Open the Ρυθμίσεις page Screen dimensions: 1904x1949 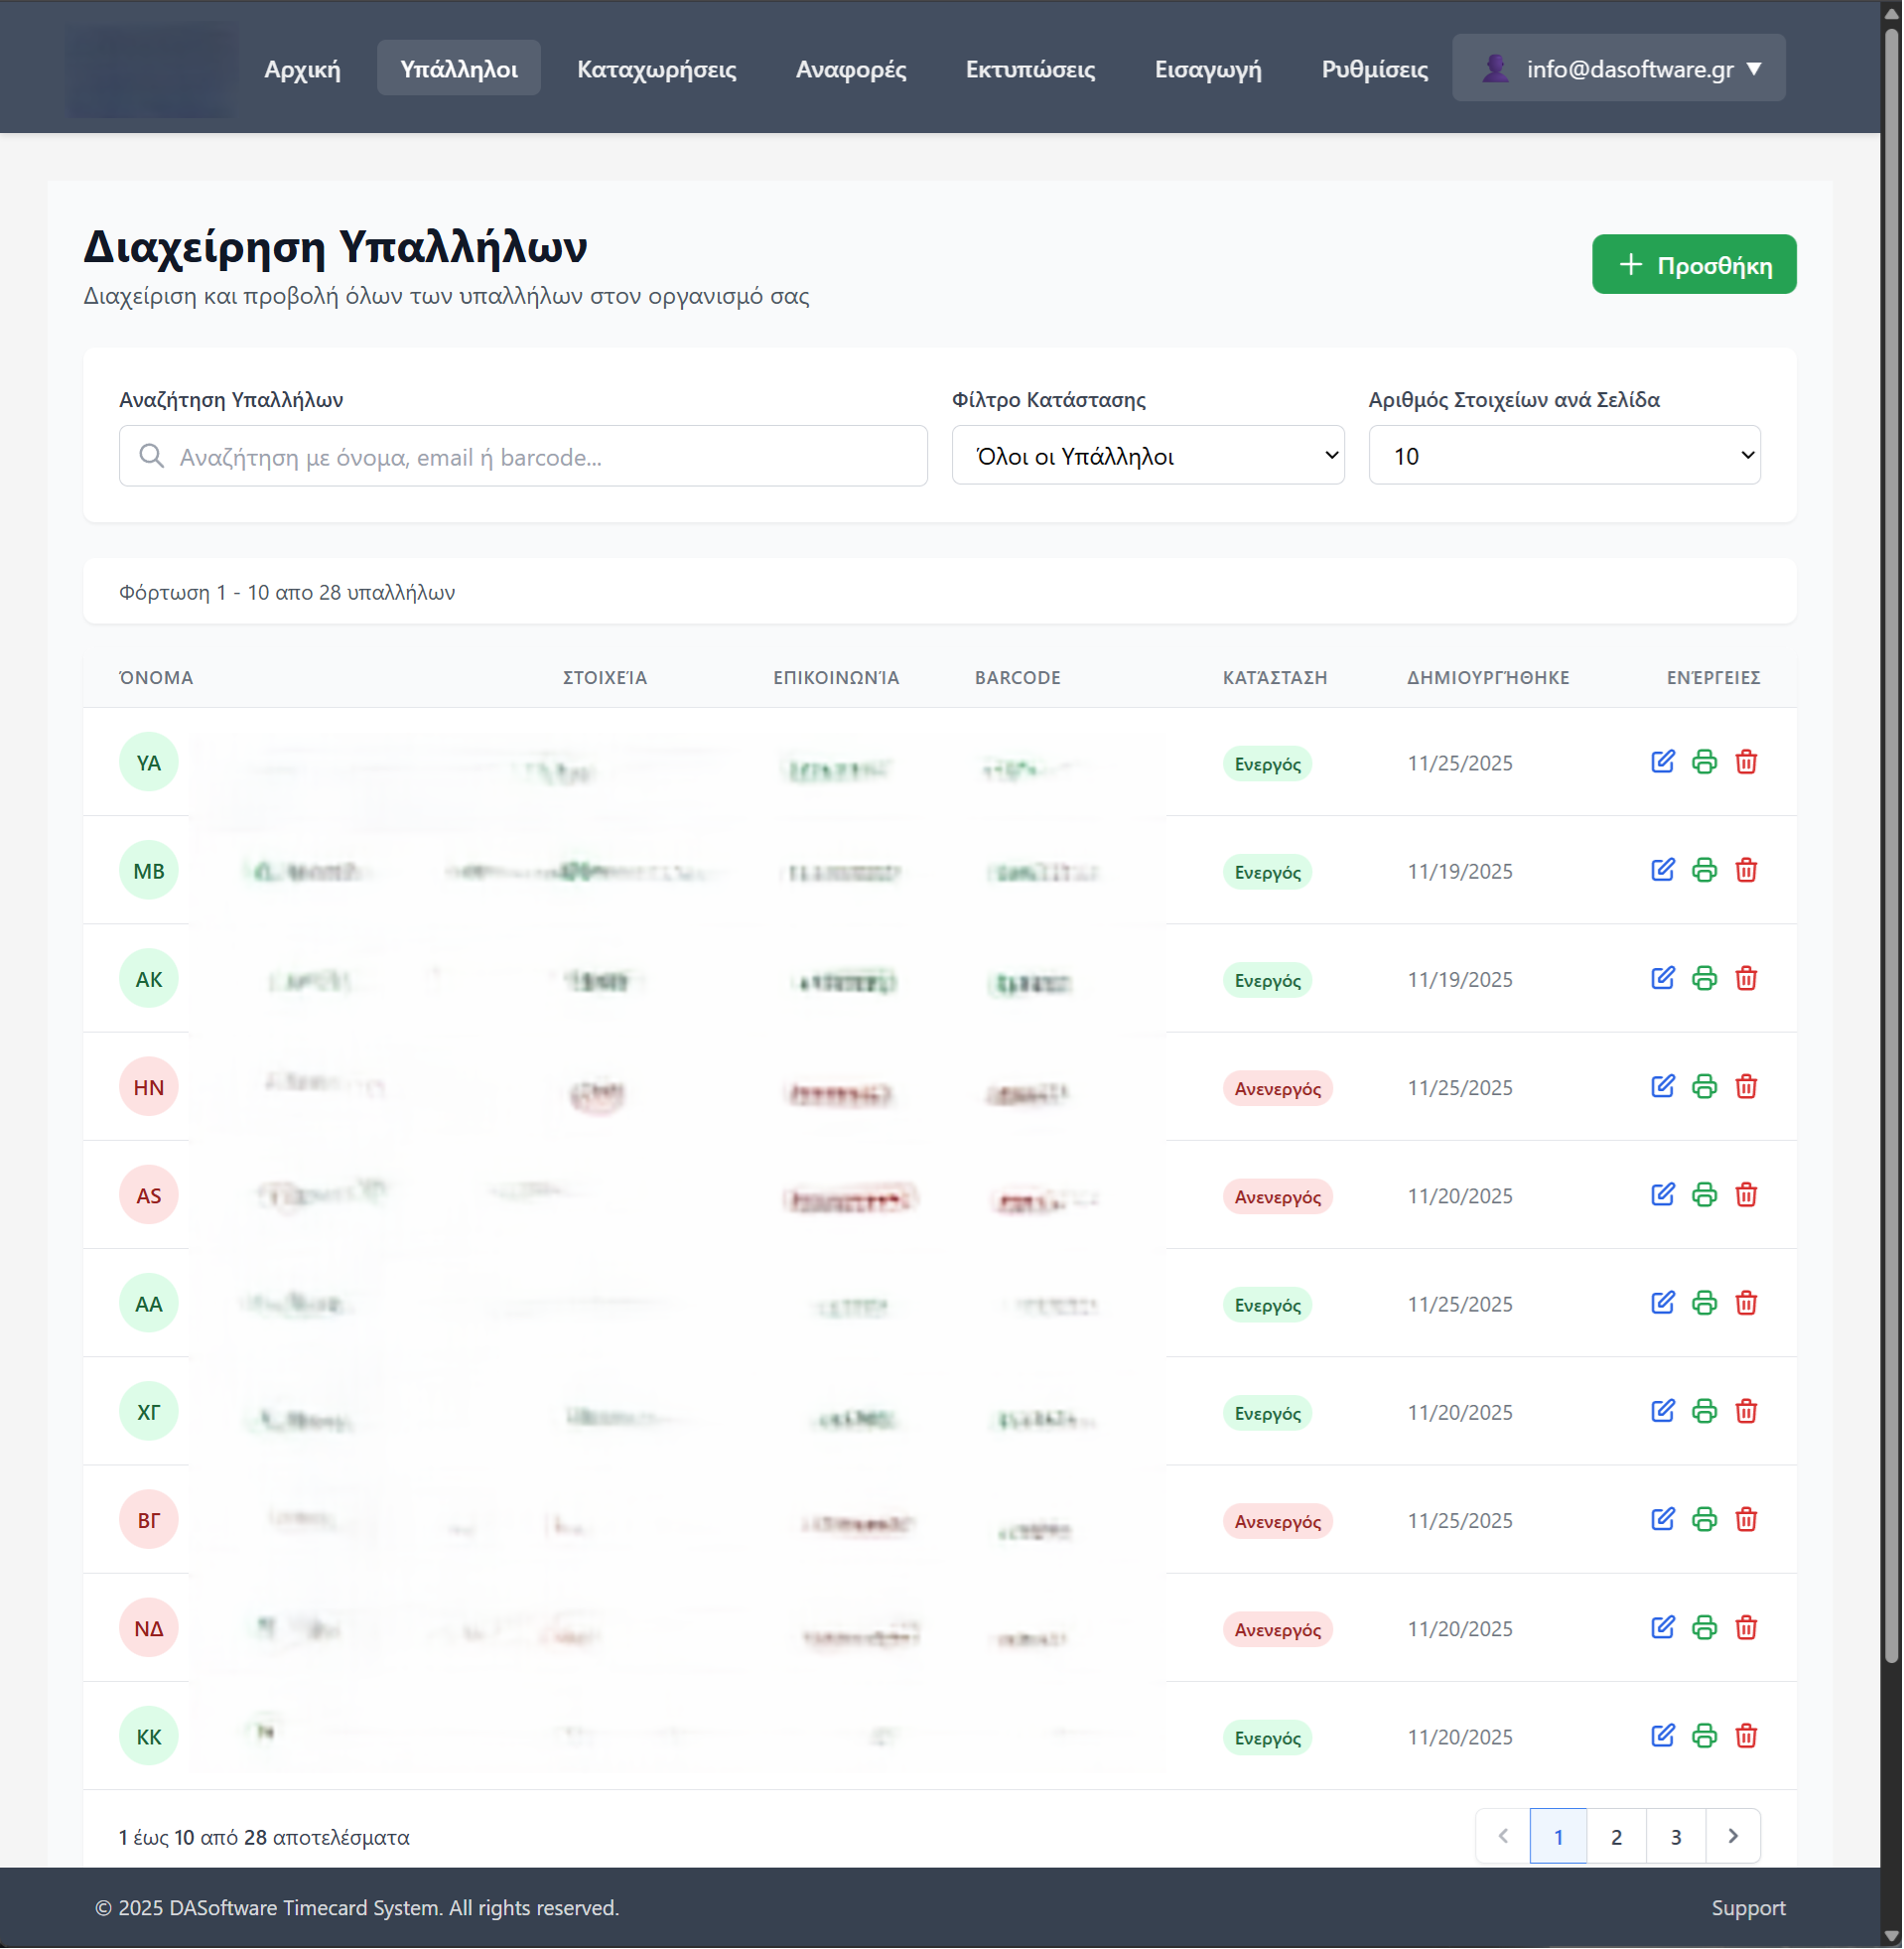tap(1373, 68)
